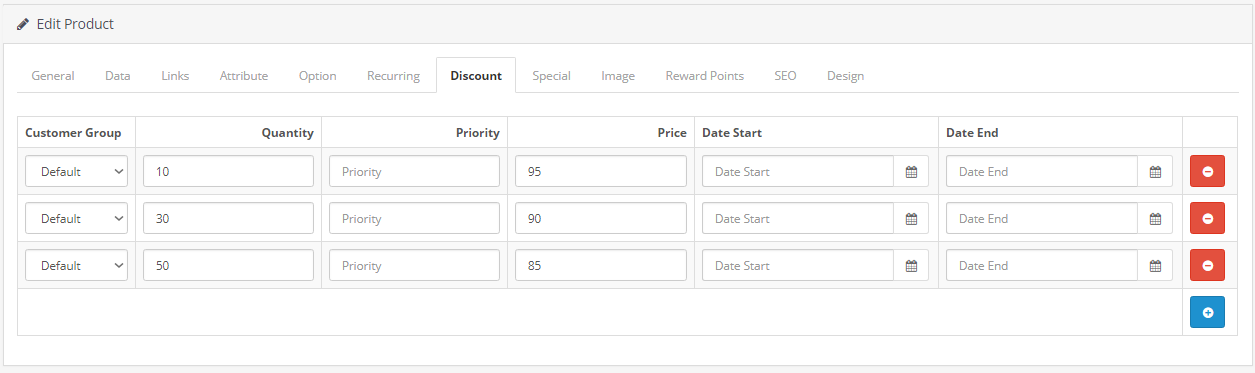Viewport: 1255px width, 373px height.
Task: Open calendar for Date End in quantity 50 row
Action: (1155, 265)
